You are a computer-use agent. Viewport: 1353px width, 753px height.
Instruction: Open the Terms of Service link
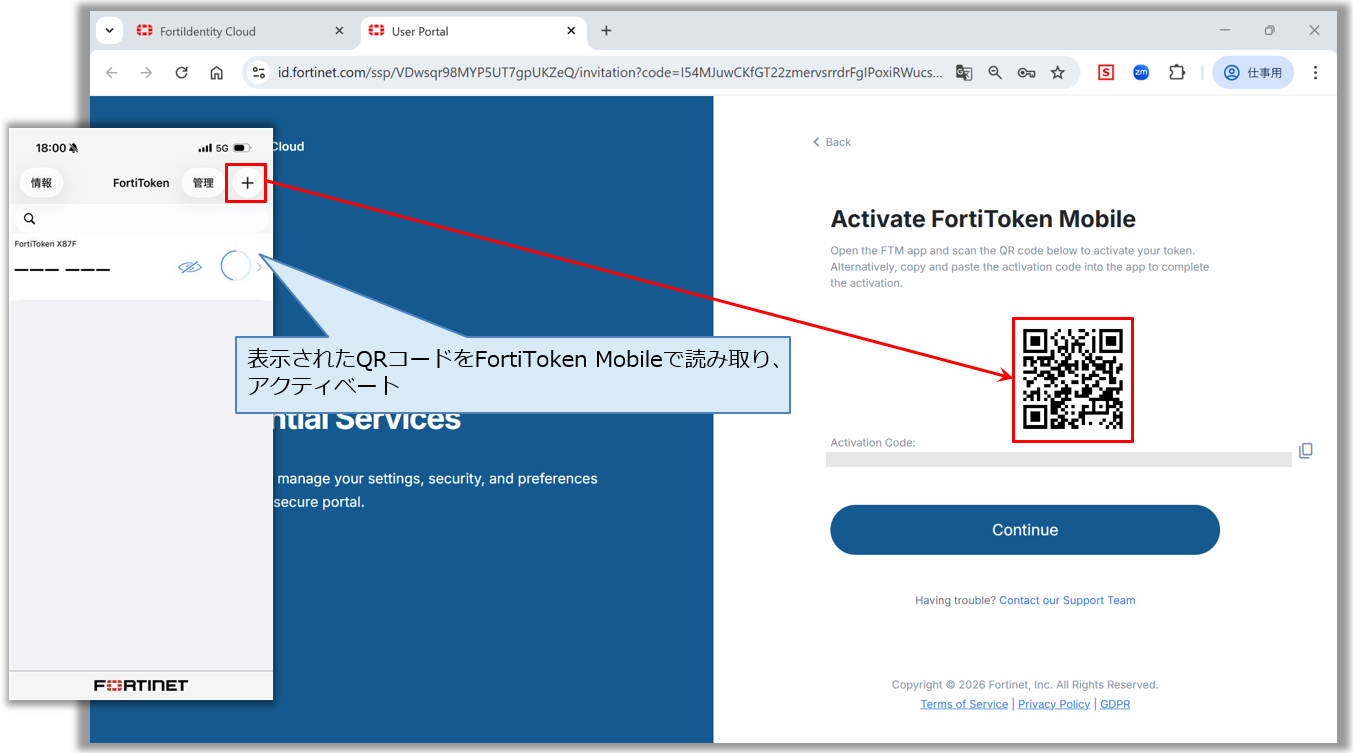(964, 704)
